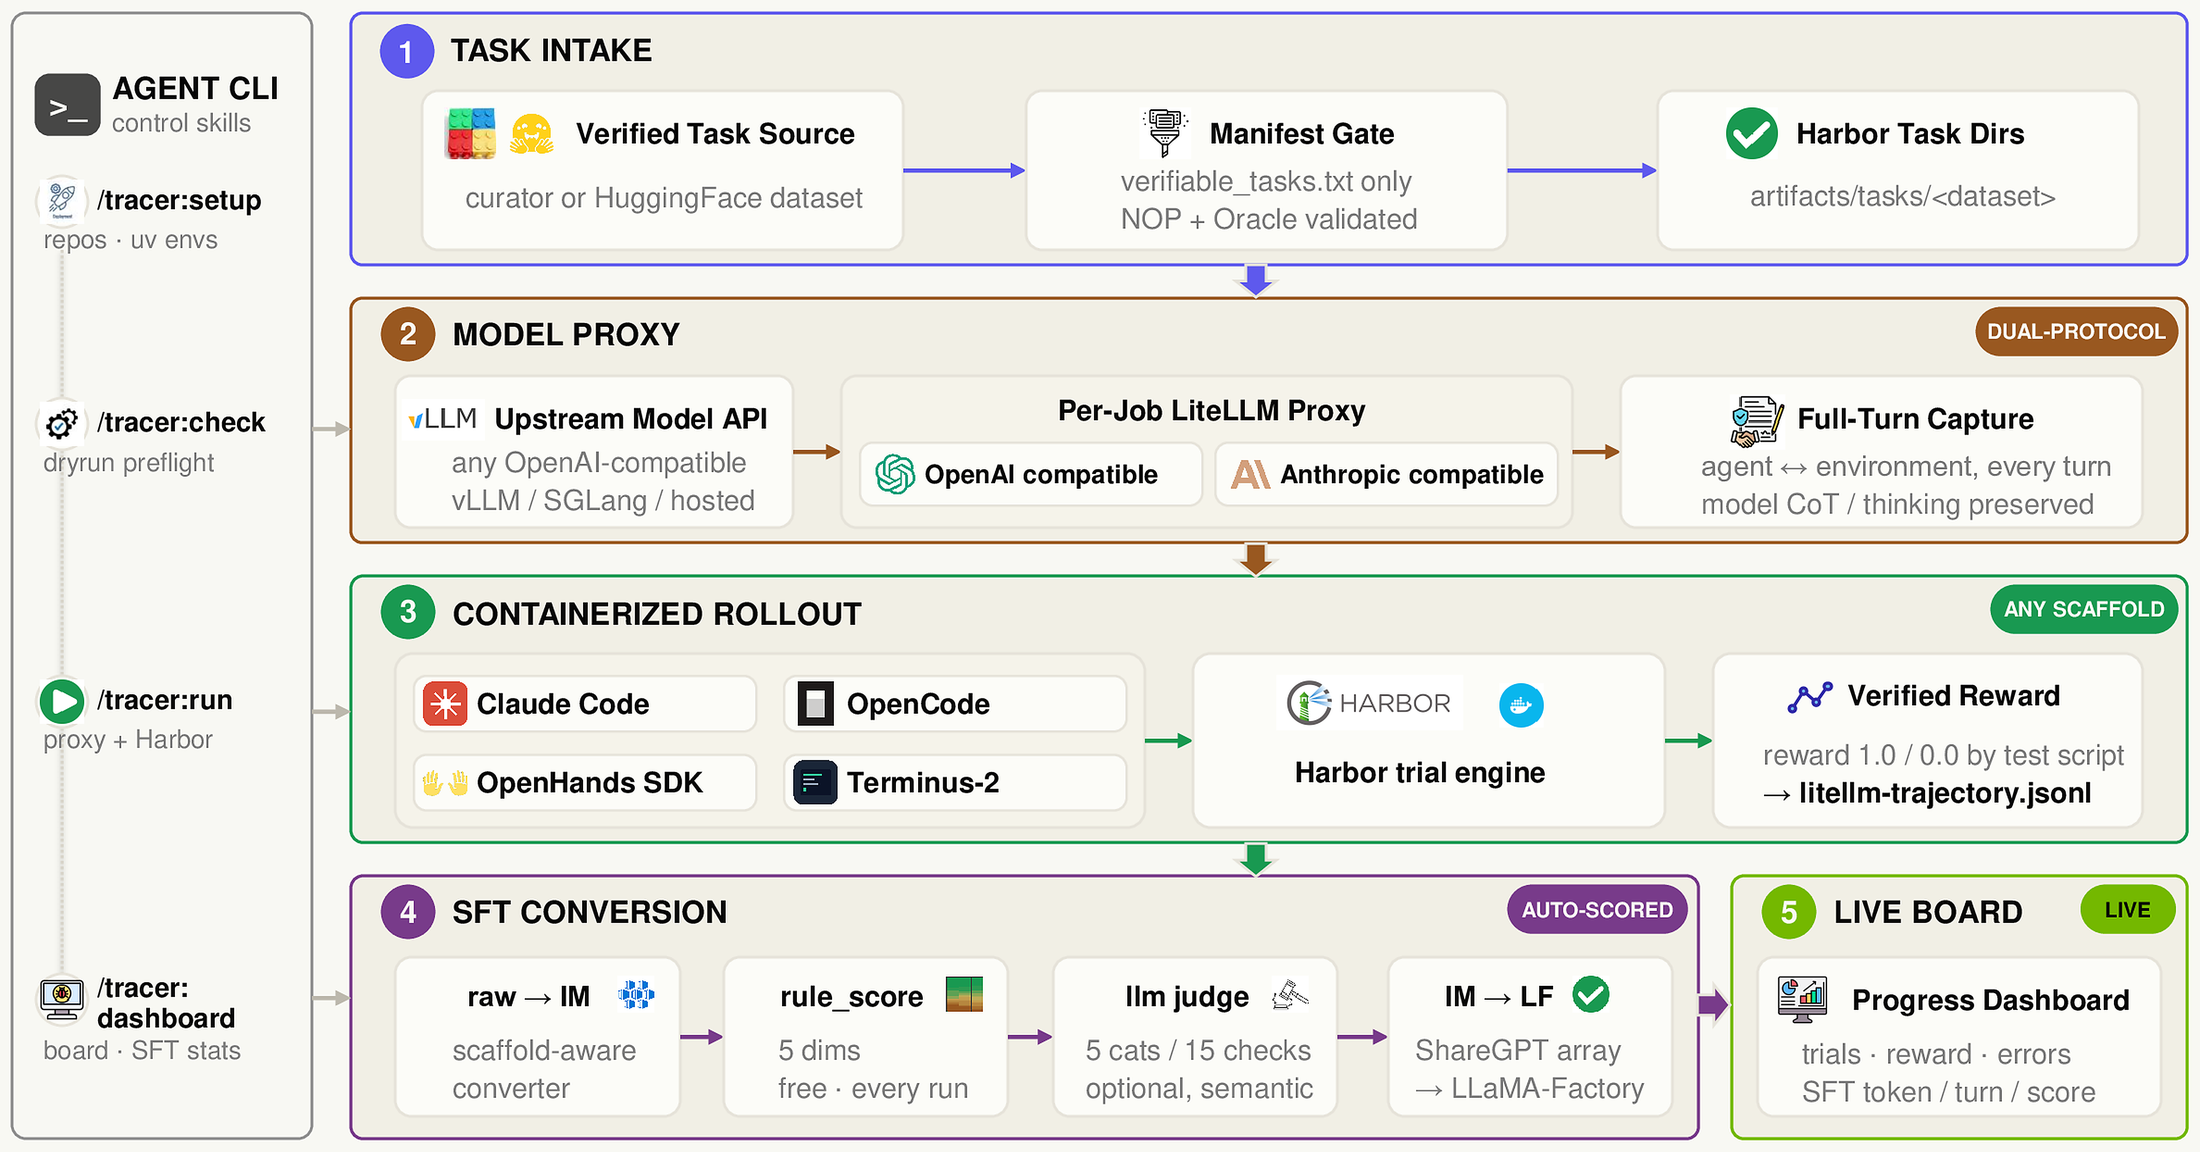Click the gavel icon beside llm judge

[x=1290, y=995]
